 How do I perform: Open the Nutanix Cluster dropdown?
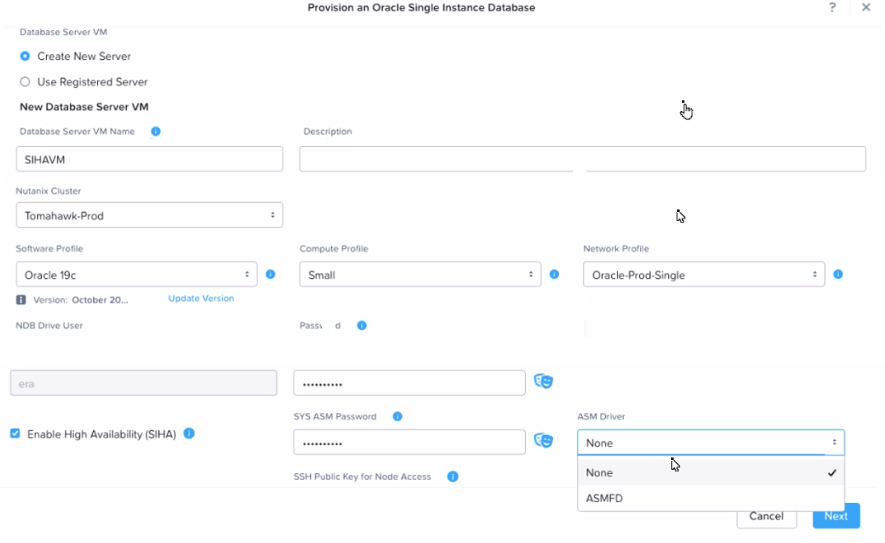(x=149, y=215)
